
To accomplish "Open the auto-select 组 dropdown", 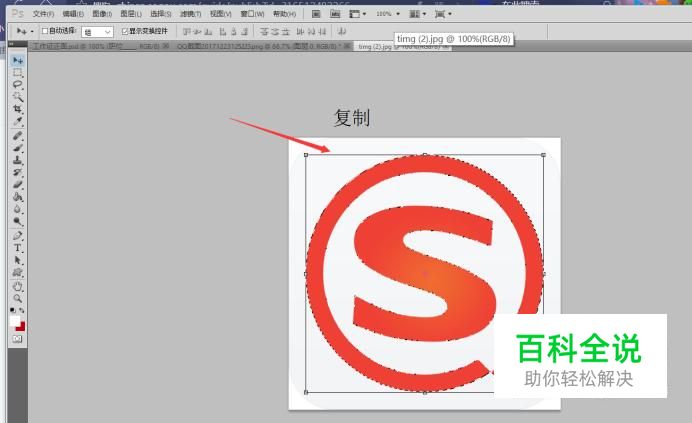I will coord(98,32).
